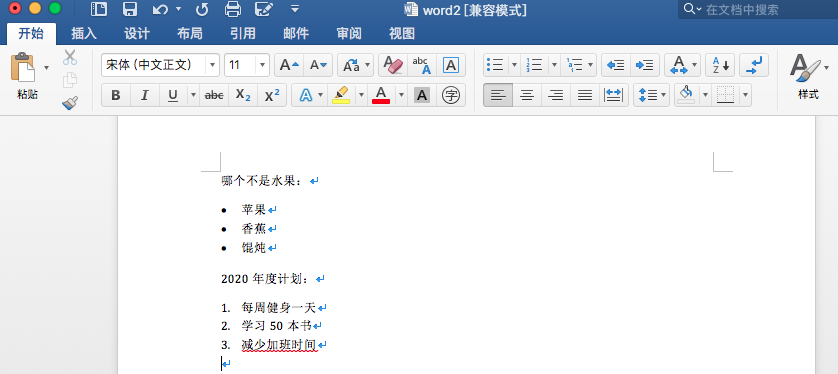
Task: Toggle Italic formatting
Action: [144, 95]
